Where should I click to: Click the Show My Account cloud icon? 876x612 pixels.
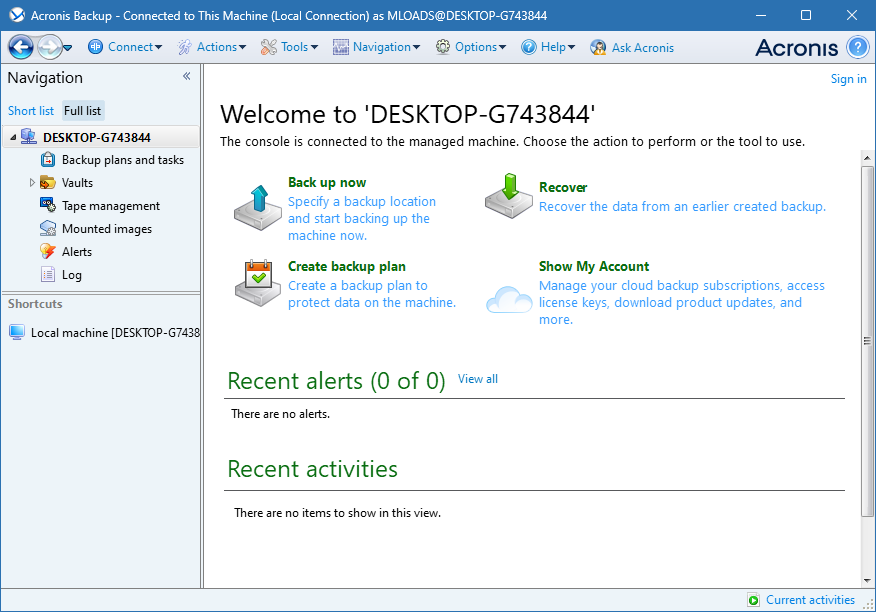point(509,299)
